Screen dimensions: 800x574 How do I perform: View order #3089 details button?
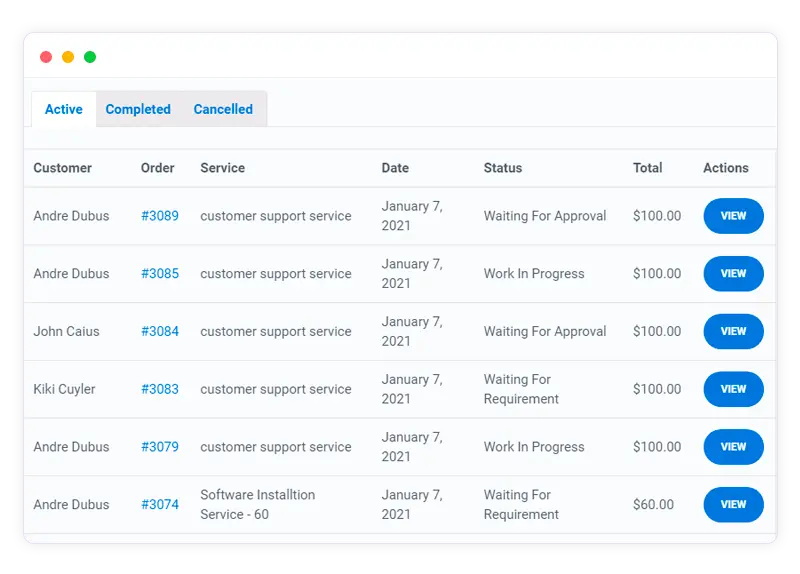(x=733, y=216)
